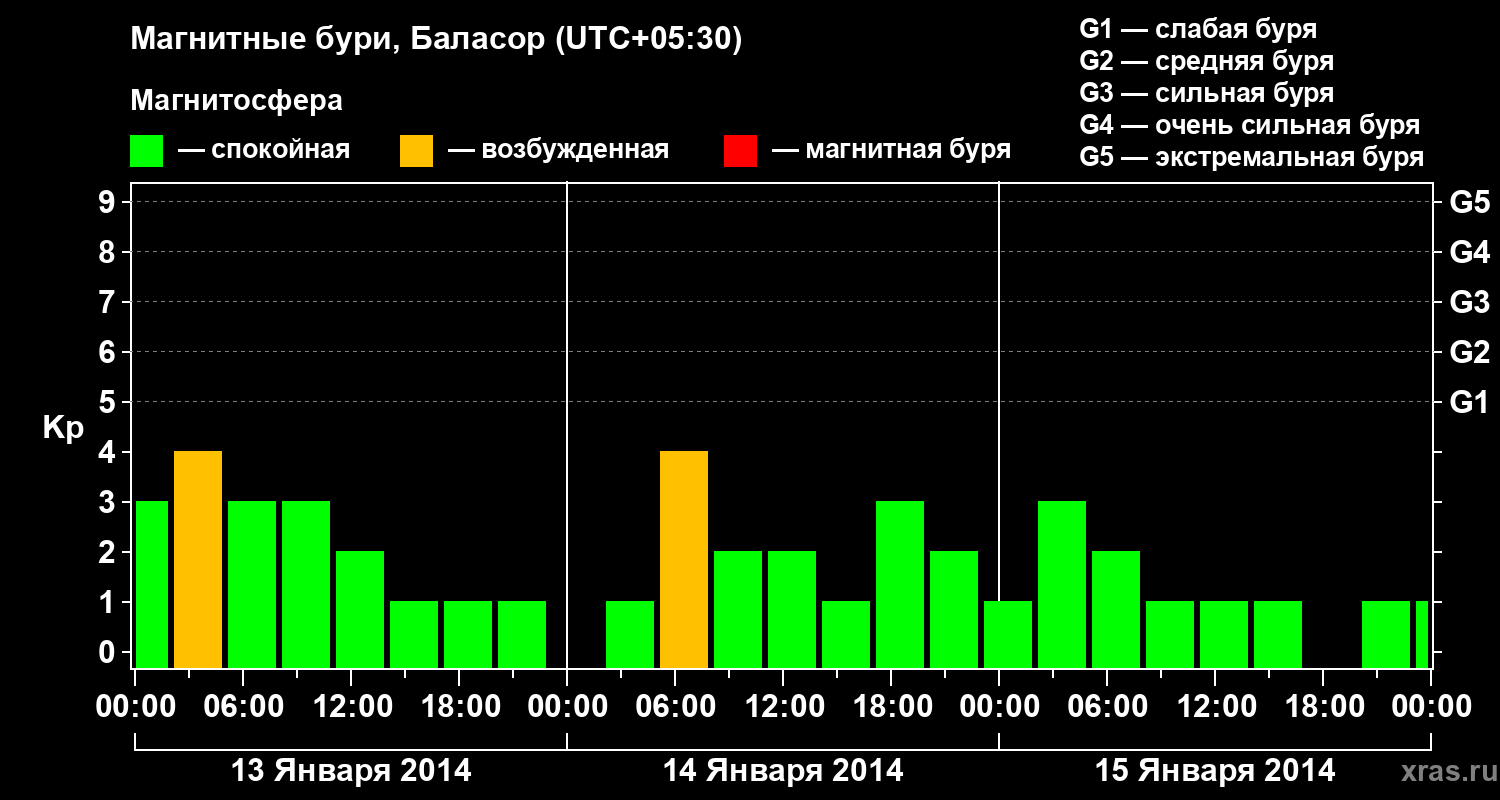The image size is (1500, 800).
Task: Click 'G5 — экстремальная буря' legend line
Action: (1252, 157)
